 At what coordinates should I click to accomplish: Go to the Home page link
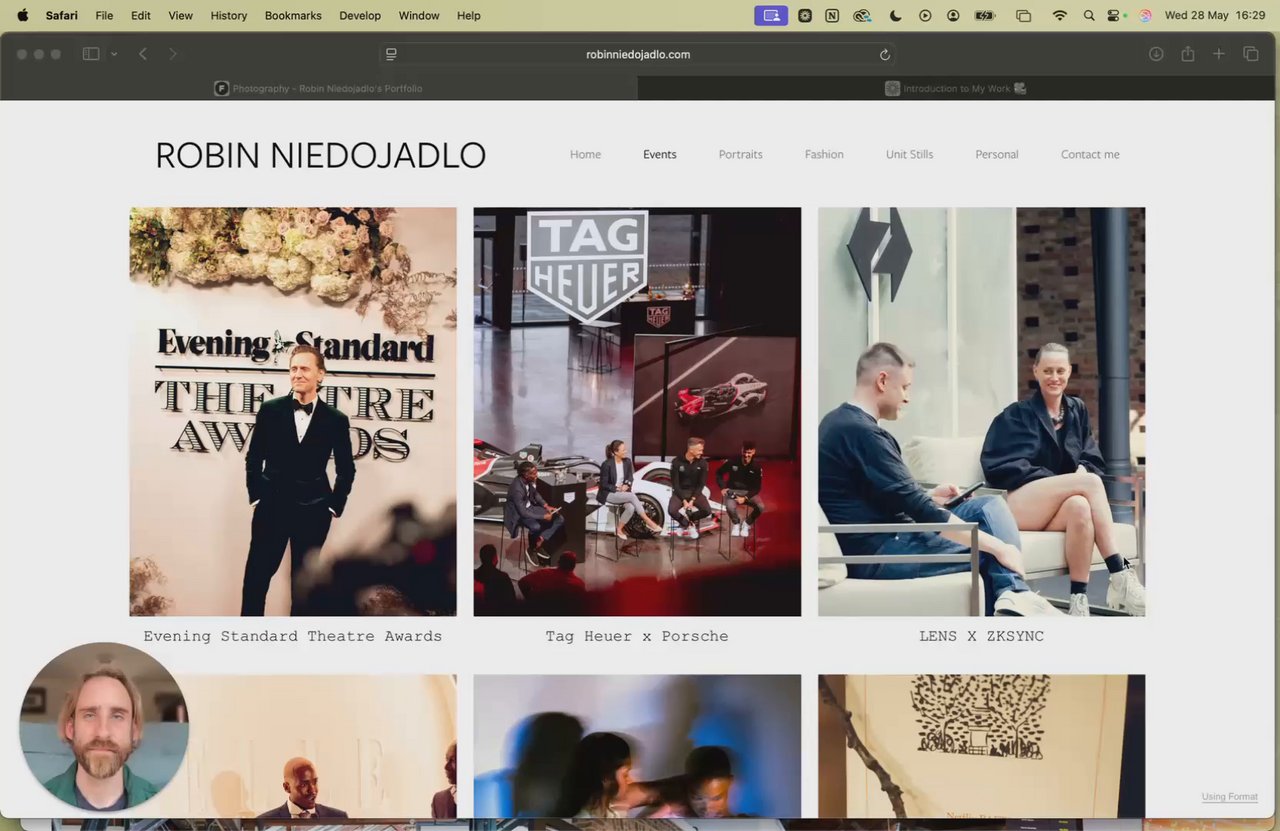[585, 155]
